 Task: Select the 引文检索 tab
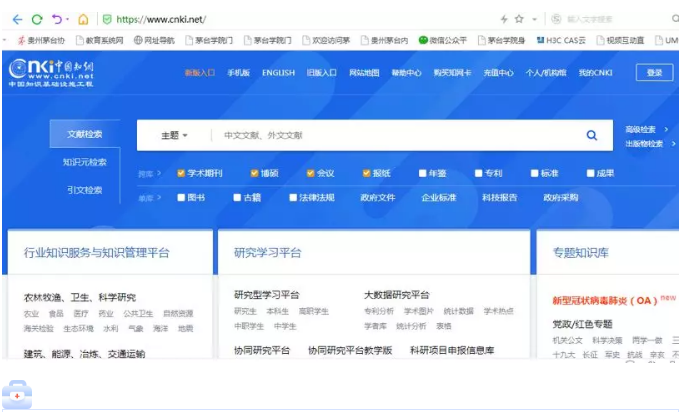84,190
